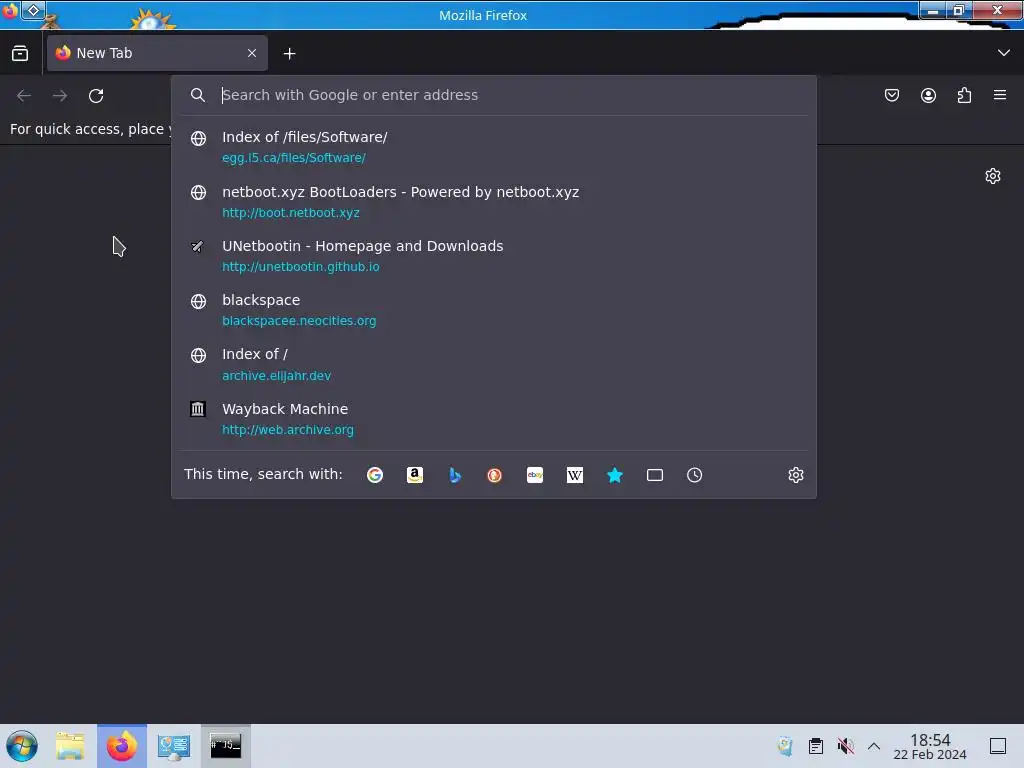Viewport: 1024px width, 768px height.
Task: Open a new tab with plus button
Action: 289,54
